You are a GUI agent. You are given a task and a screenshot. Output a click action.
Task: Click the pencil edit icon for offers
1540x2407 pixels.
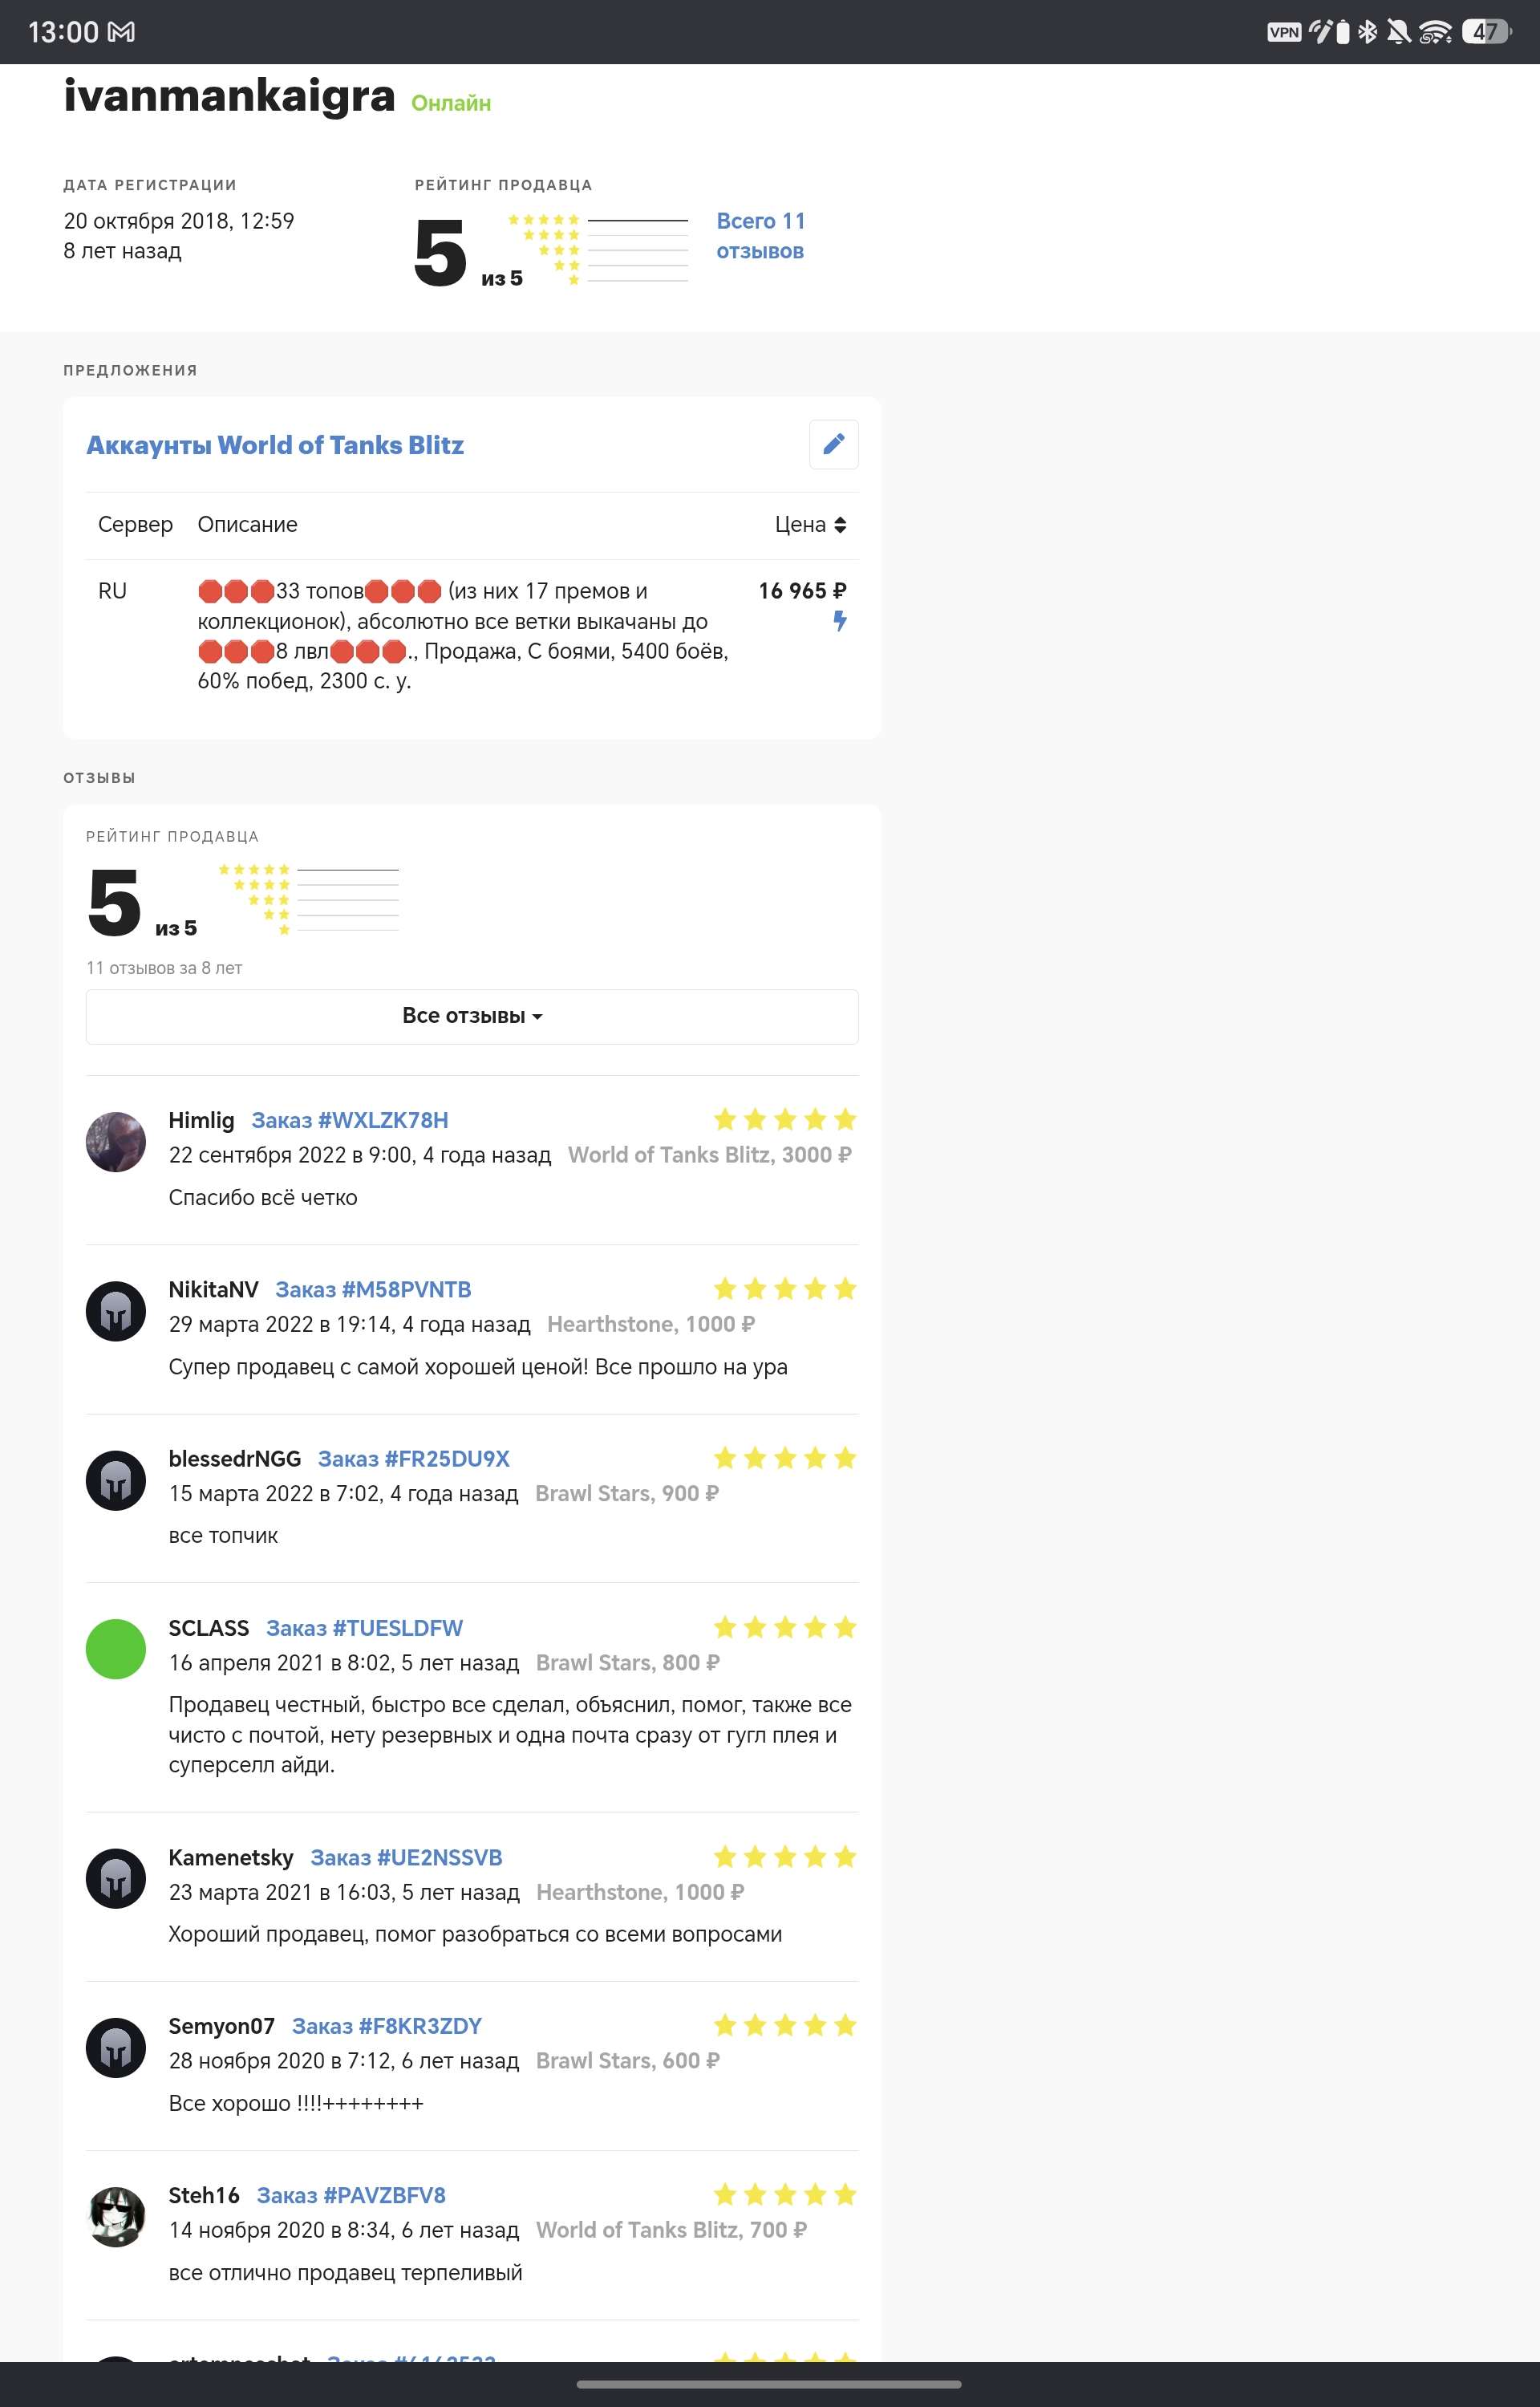point(833,444)
